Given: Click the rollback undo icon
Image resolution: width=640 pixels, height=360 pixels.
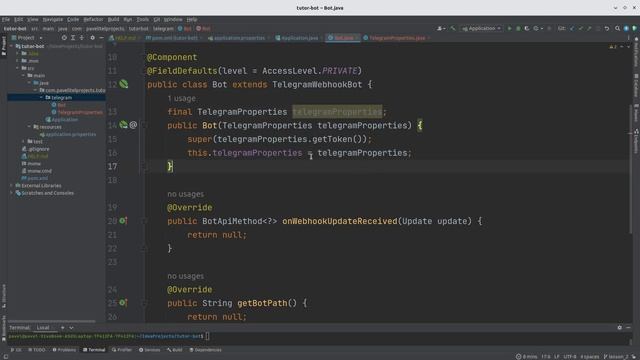Looking at the screenshot, I should (607, 29).
